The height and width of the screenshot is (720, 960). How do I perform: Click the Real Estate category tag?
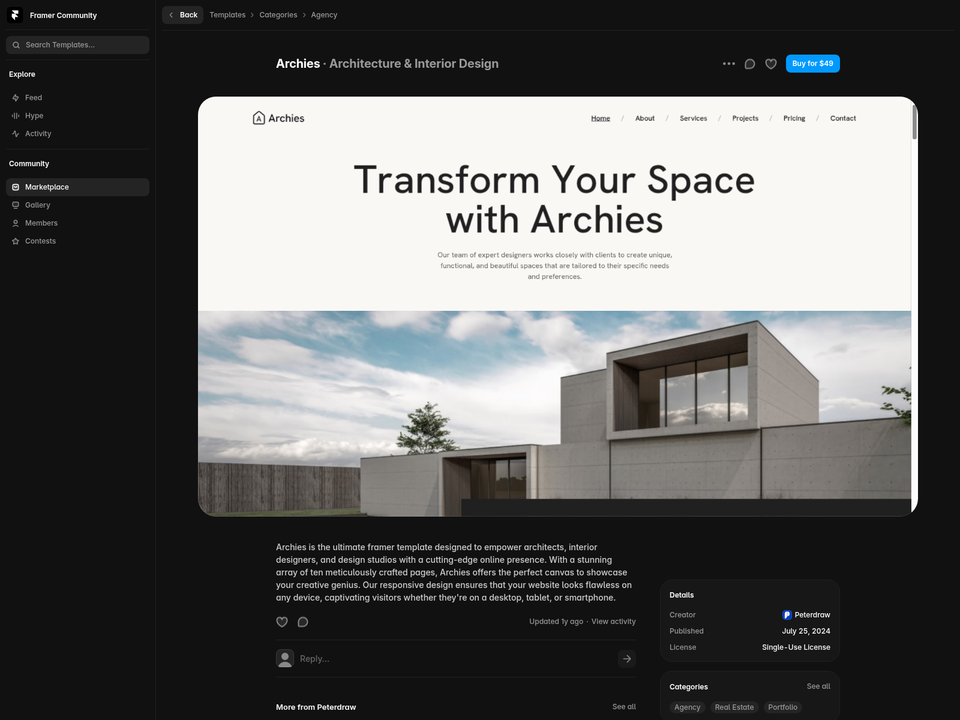coord(734,707)
